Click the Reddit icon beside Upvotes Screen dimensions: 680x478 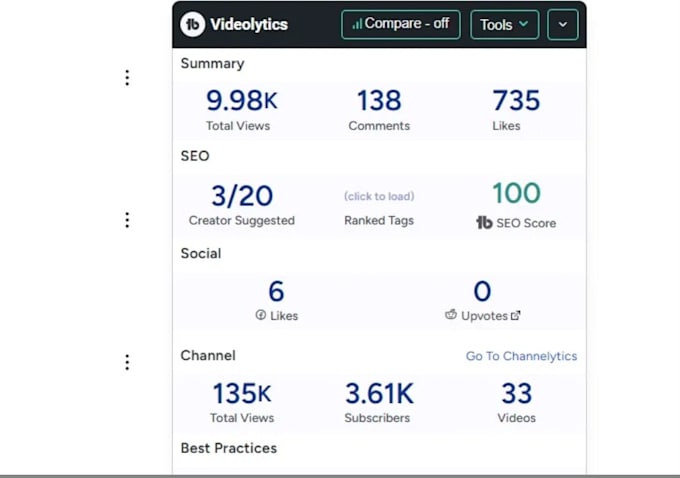coord(451,314)
